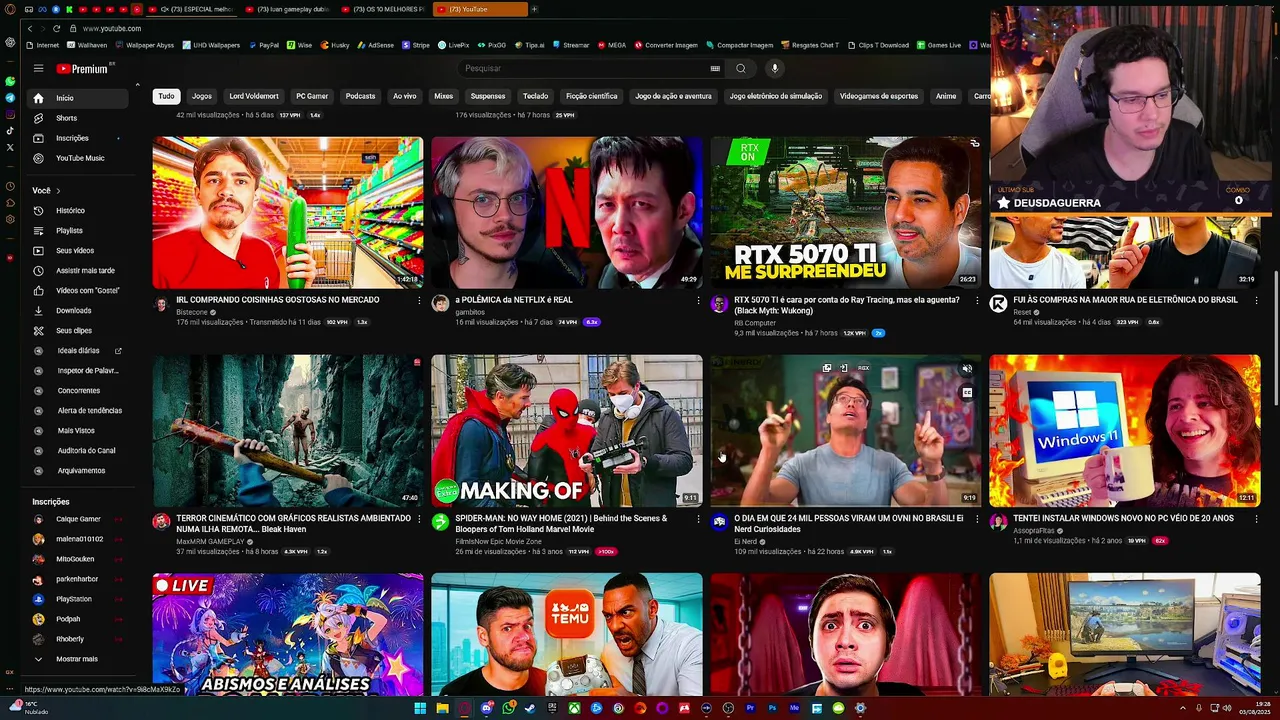Open Photoshop from the taskbar

tap(772, 708)
